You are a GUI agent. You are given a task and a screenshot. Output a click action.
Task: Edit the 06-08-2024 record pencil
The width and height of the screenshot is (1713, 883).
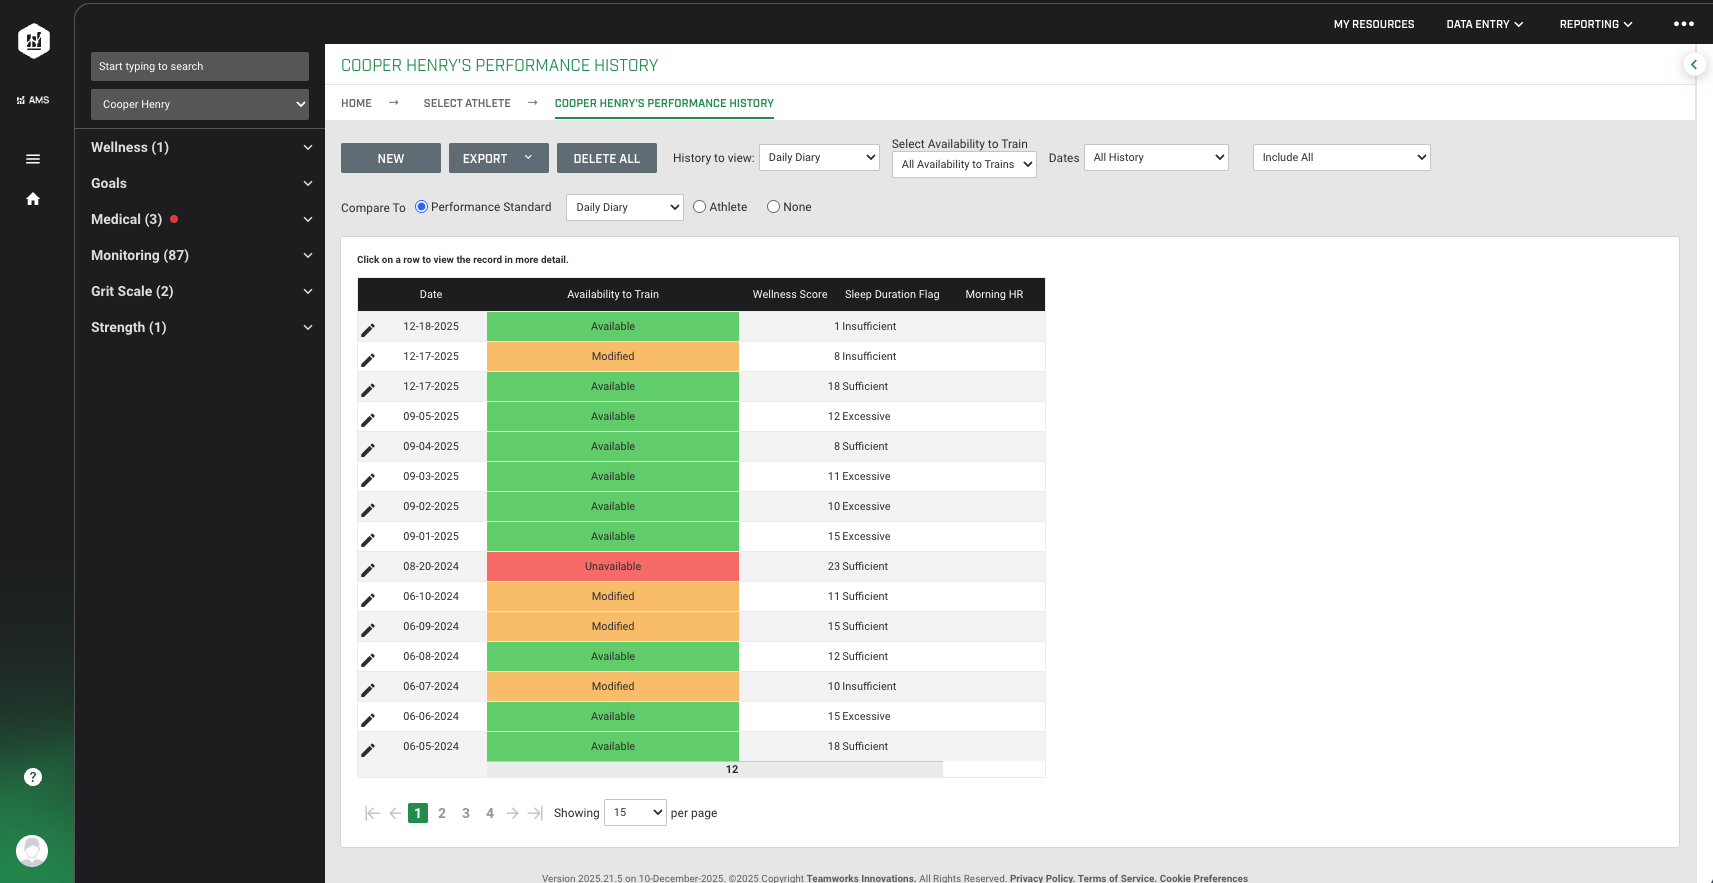click(368, 659)
